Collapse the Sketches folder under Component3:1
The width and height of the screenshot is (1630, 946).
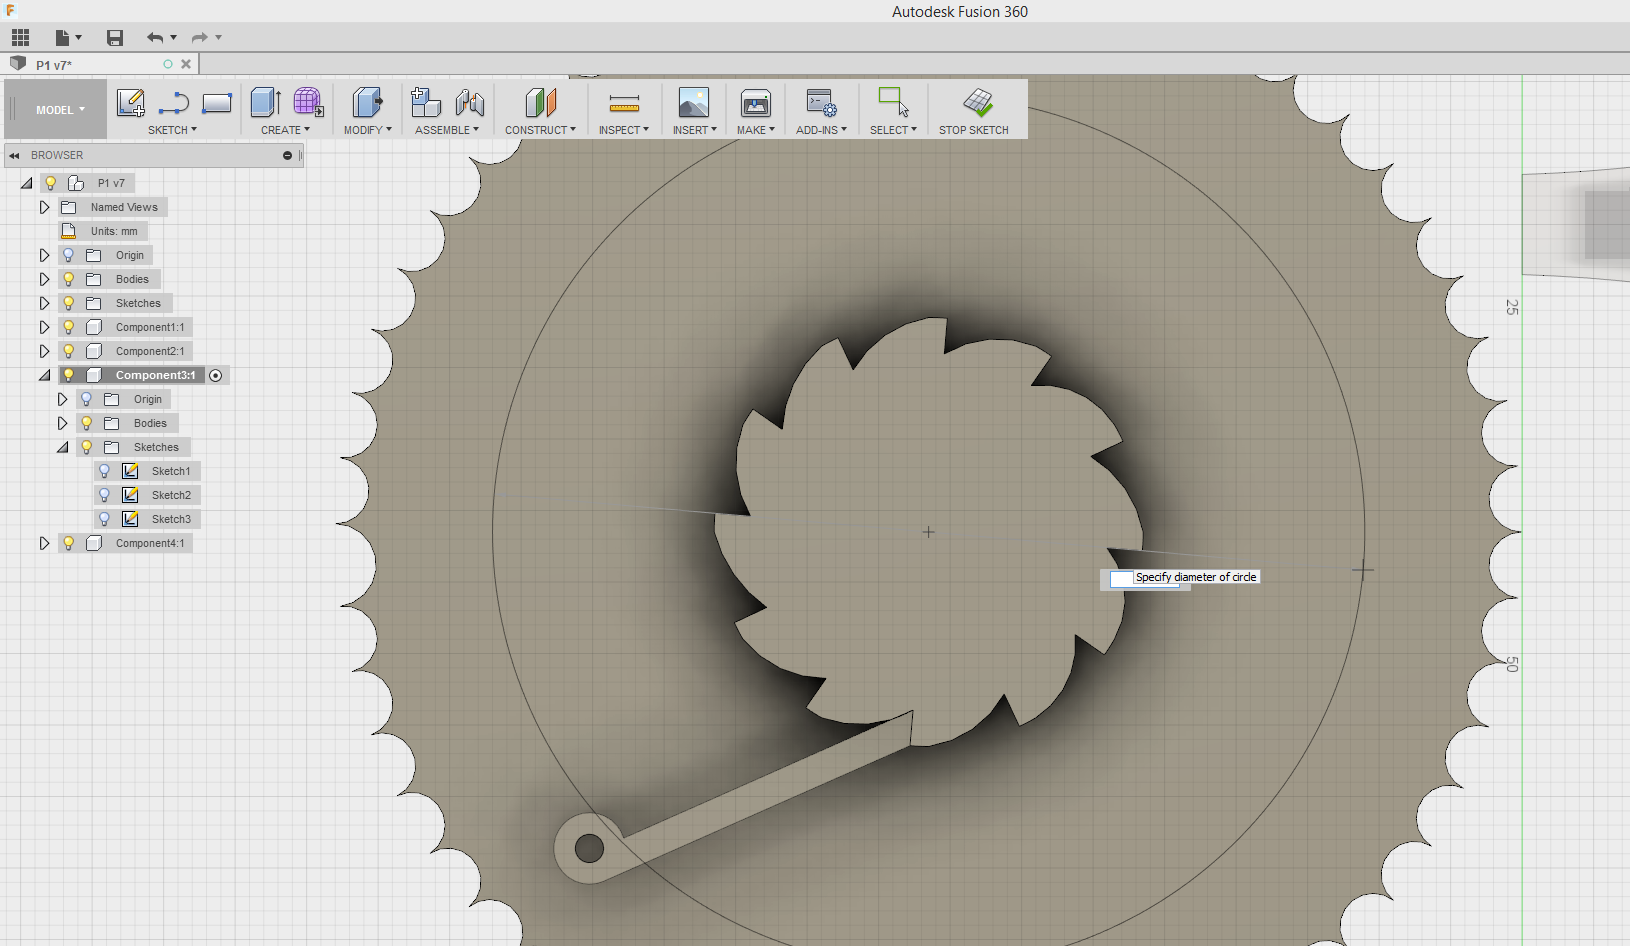tap(62, 447)
